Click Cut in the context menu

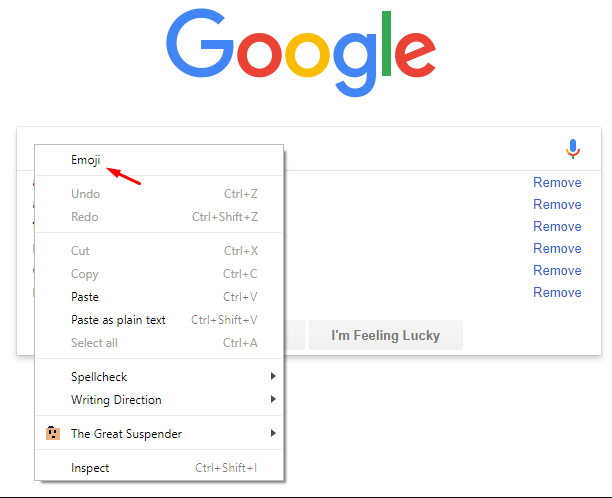point(80,251)
